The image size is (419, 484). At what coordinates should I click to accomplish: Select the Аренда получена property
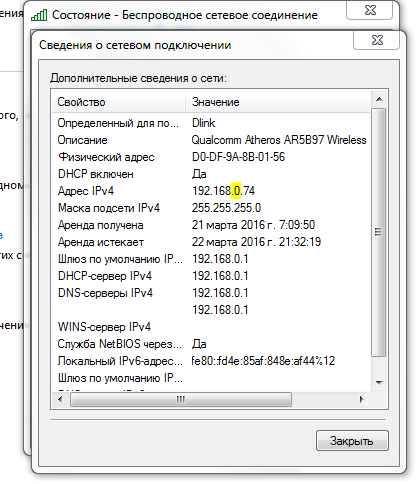coord(100,225)
